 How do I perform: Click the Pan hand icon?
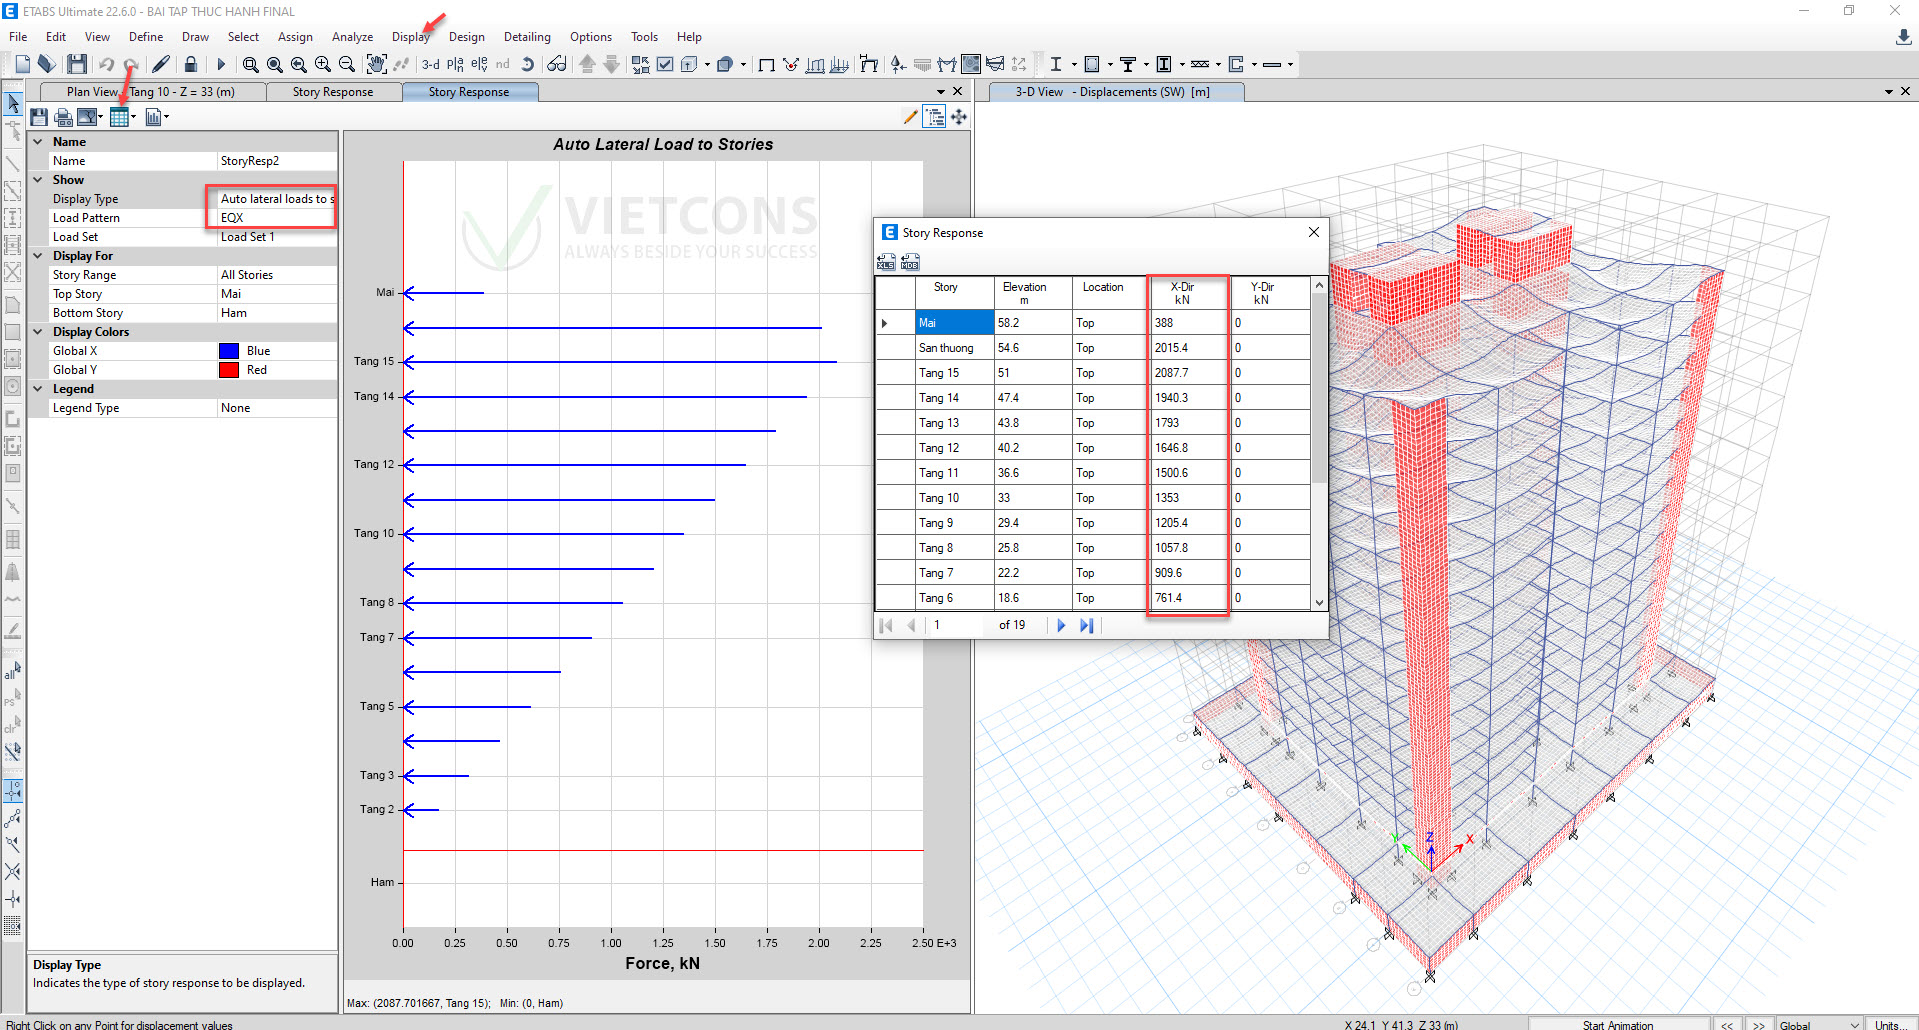pyautogui.click(x=376, y=64)
